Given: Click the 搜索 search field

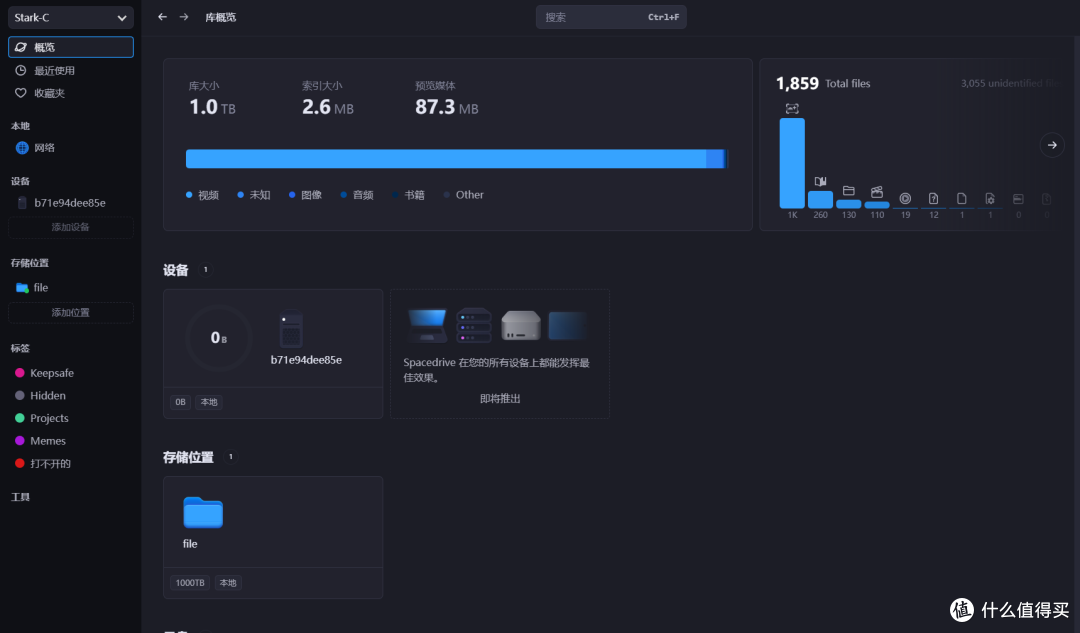Looking at the screenshot, I should (611, 17).
